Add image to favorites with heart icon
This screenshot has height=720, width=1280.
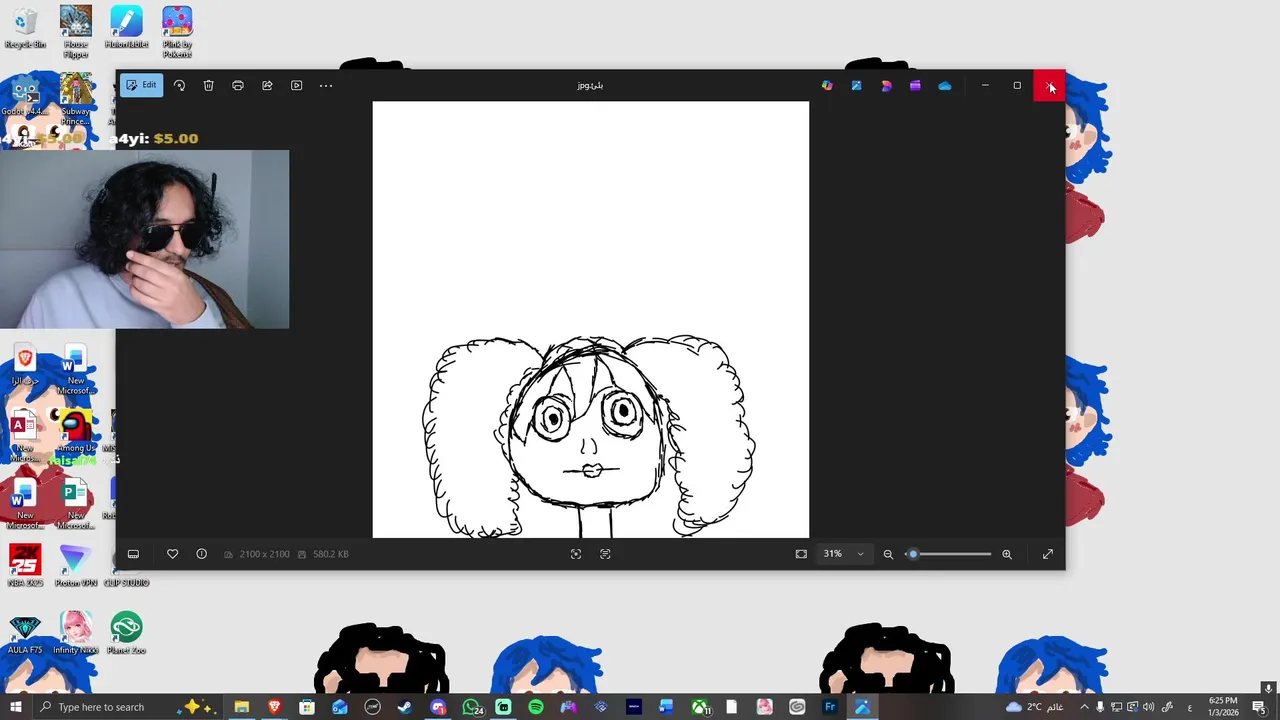172,554
